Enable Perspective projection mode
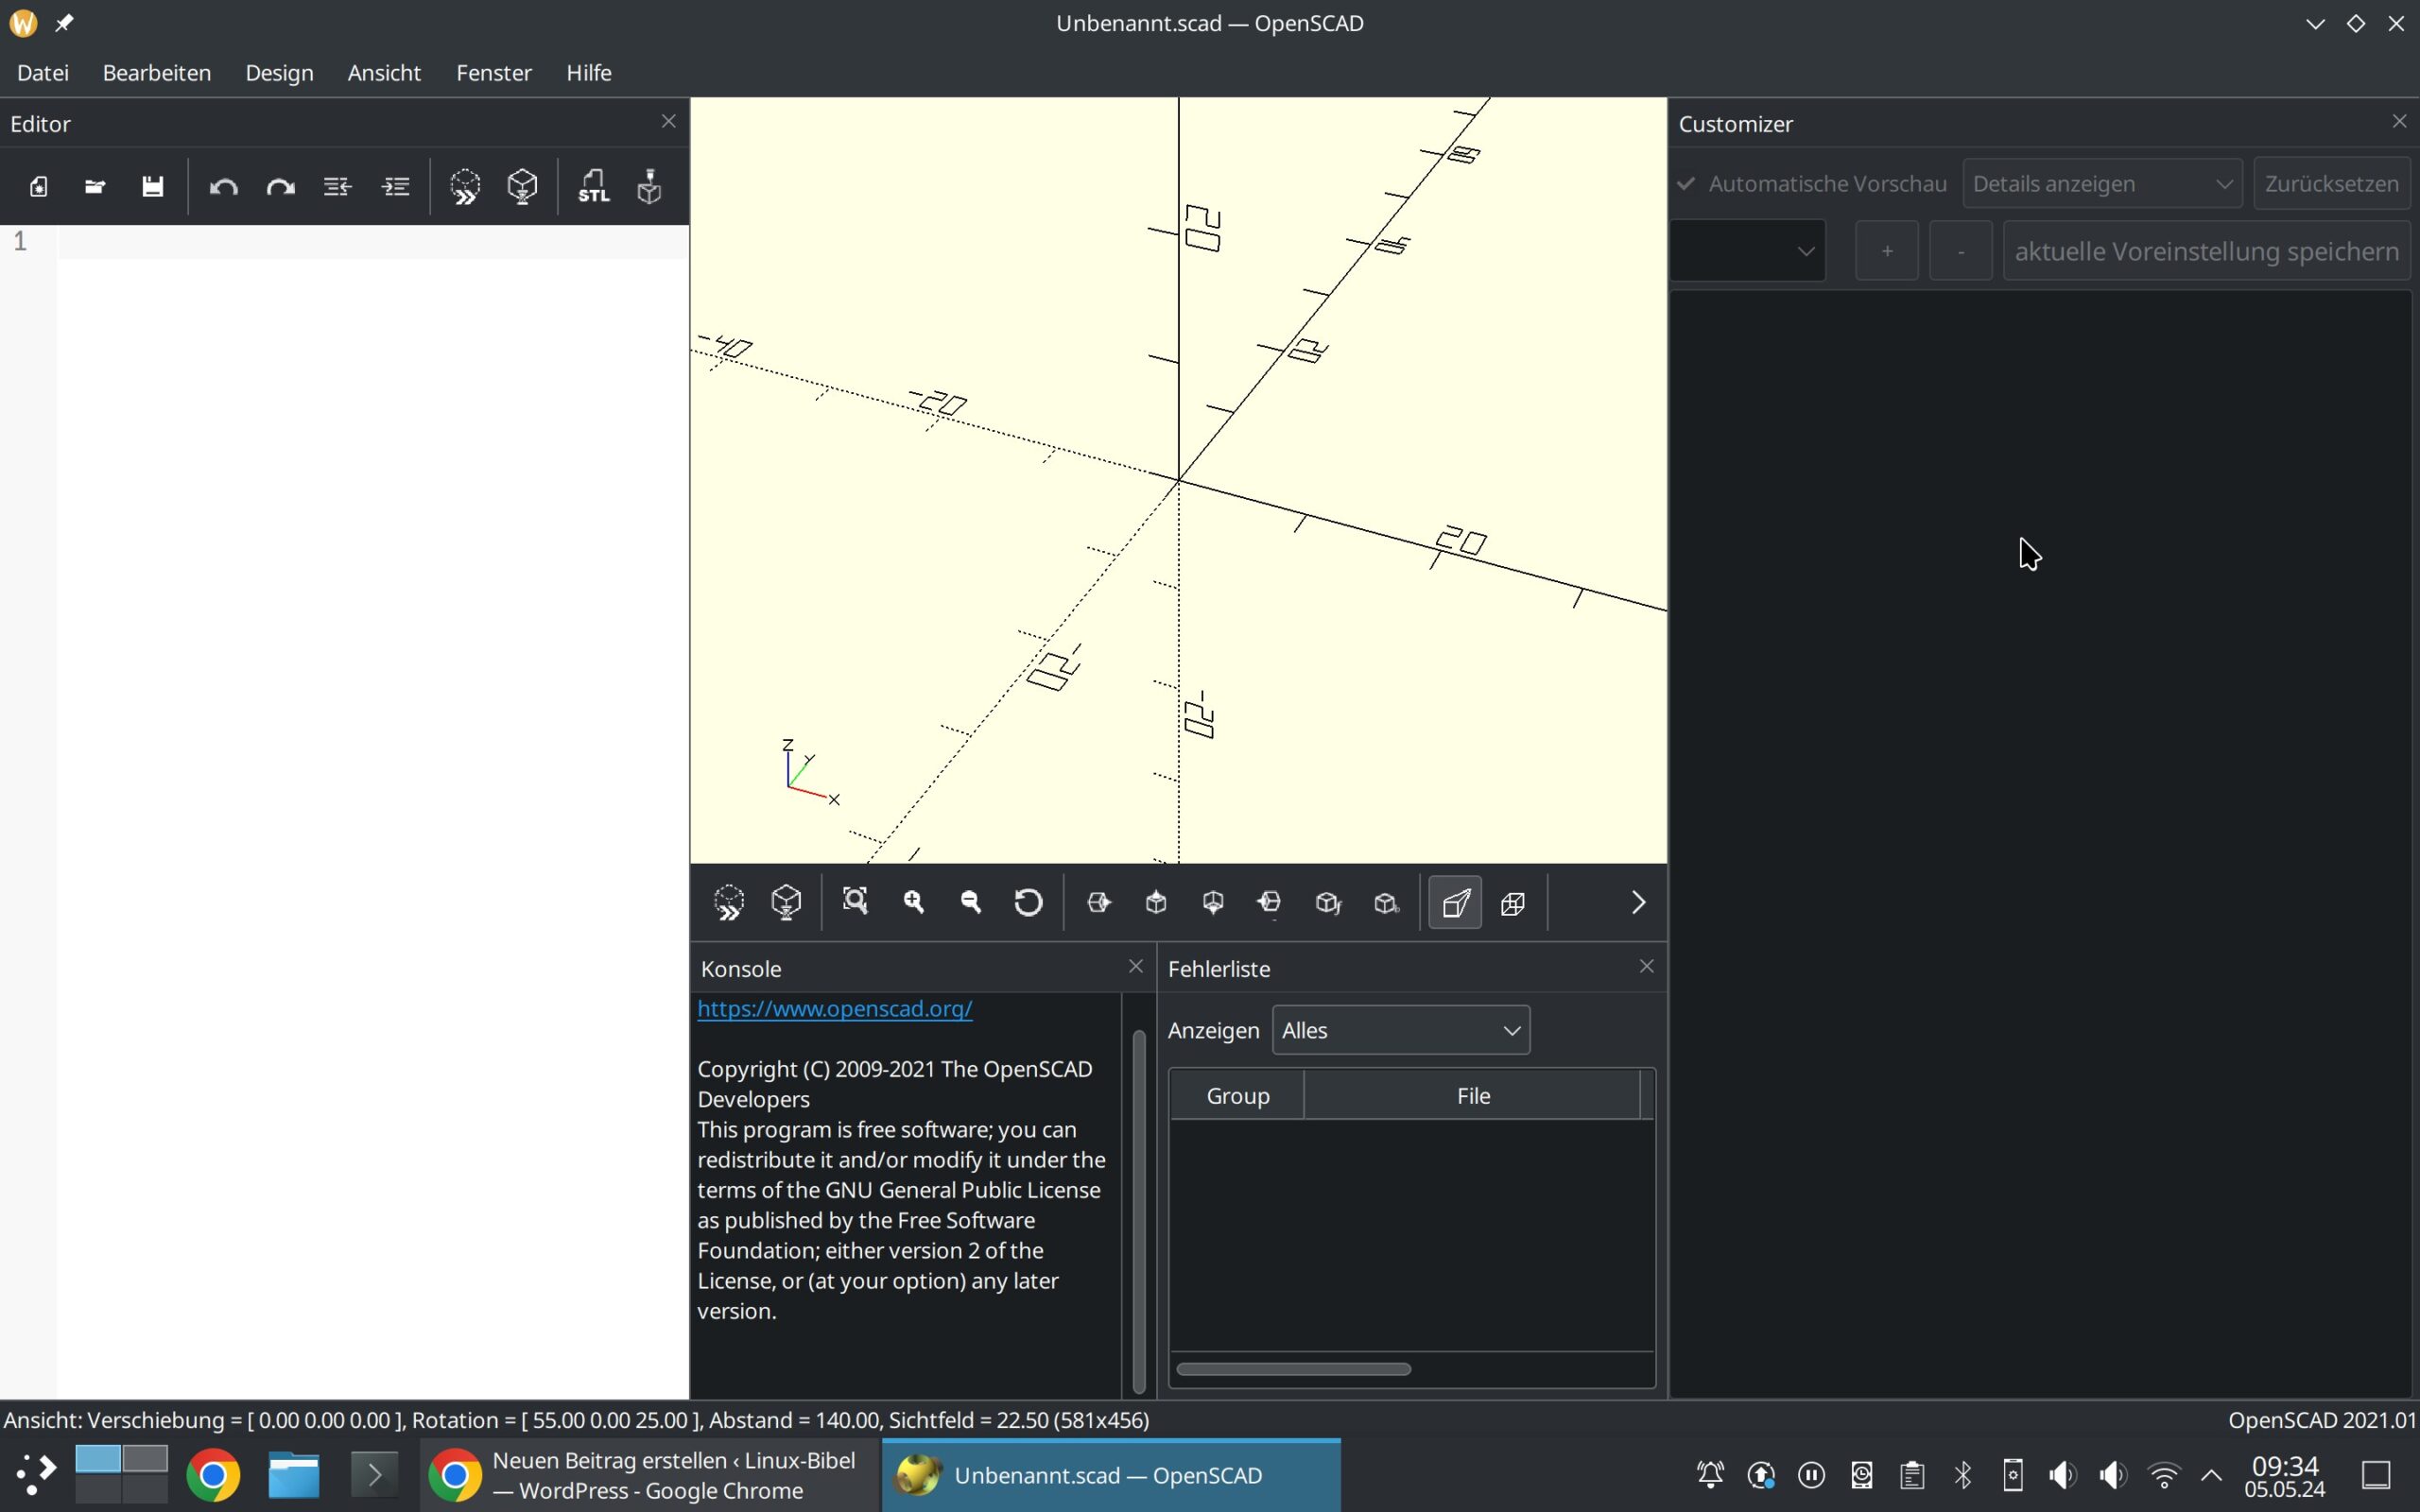 point(1455,902)
